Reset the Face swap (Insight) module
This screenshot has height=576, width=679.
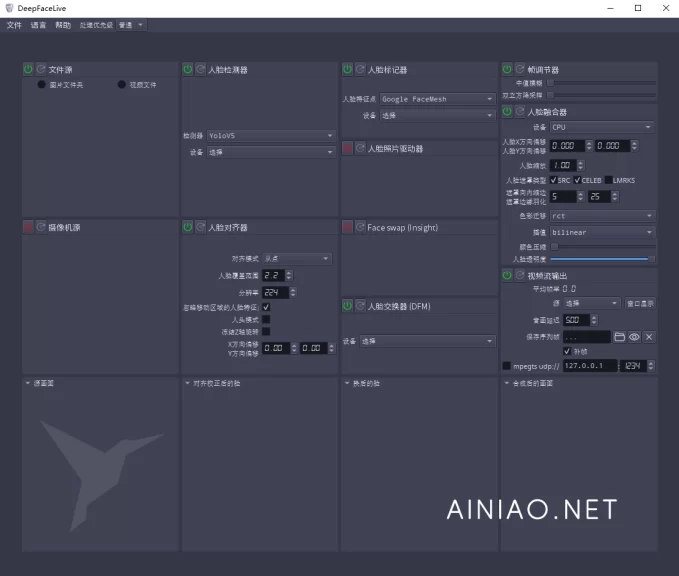point(360,227)
